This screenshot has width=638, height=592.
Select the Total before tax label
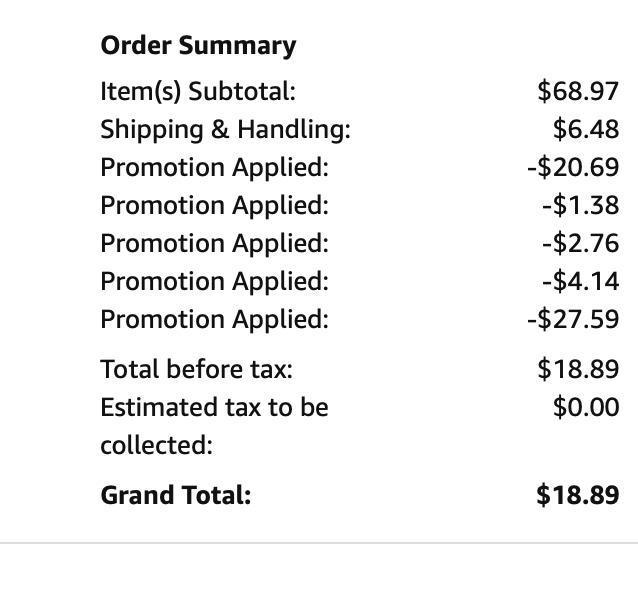click(197, 369)
